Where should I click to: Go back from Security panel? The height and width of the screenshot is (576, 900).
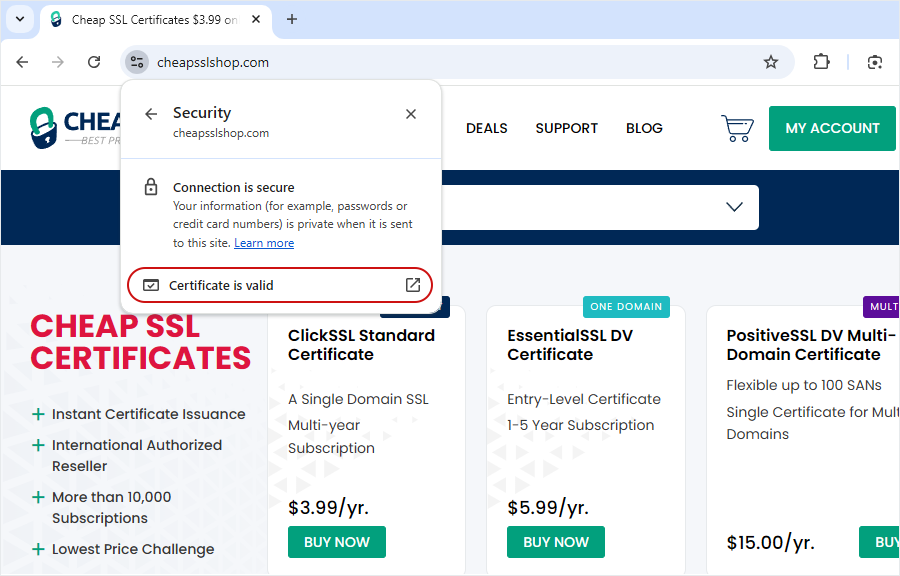151,114
